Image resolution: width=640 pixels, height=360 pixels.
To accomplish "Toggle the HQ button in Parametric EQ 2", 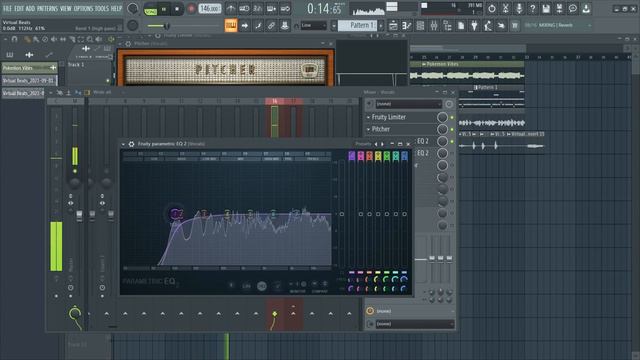I will click(262, 286).
